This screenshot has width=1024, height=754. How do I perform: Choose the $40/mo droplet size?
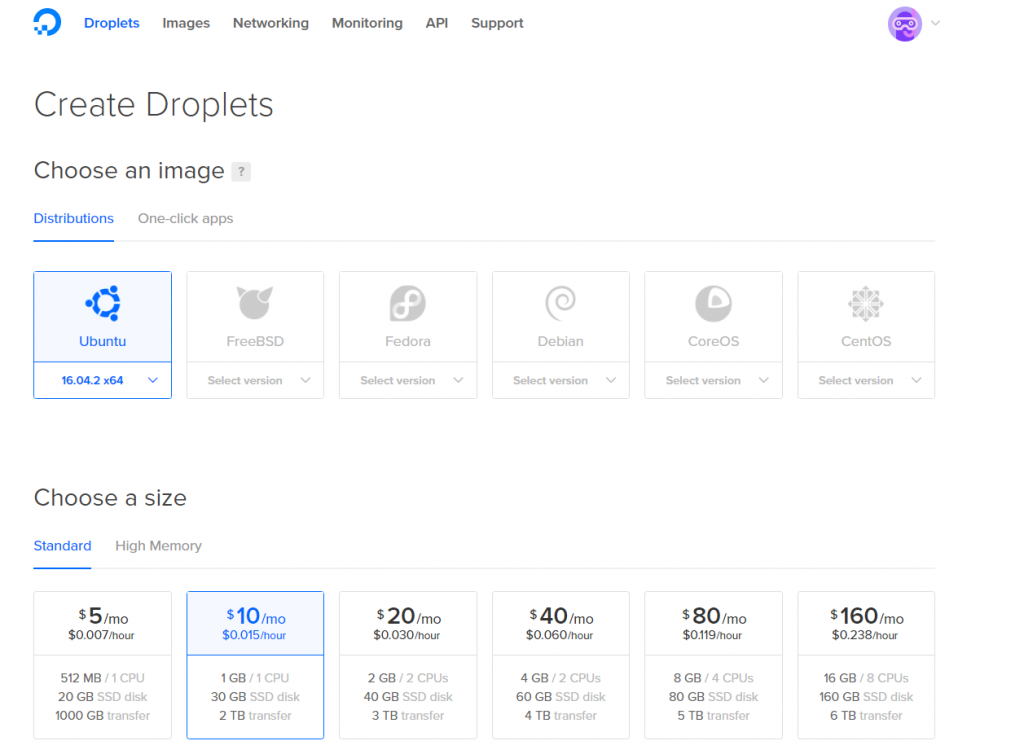point(560,665)
